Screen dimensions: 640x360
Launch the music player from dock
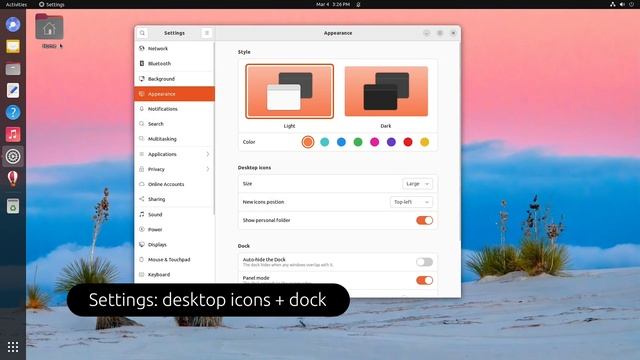(13, 134)
